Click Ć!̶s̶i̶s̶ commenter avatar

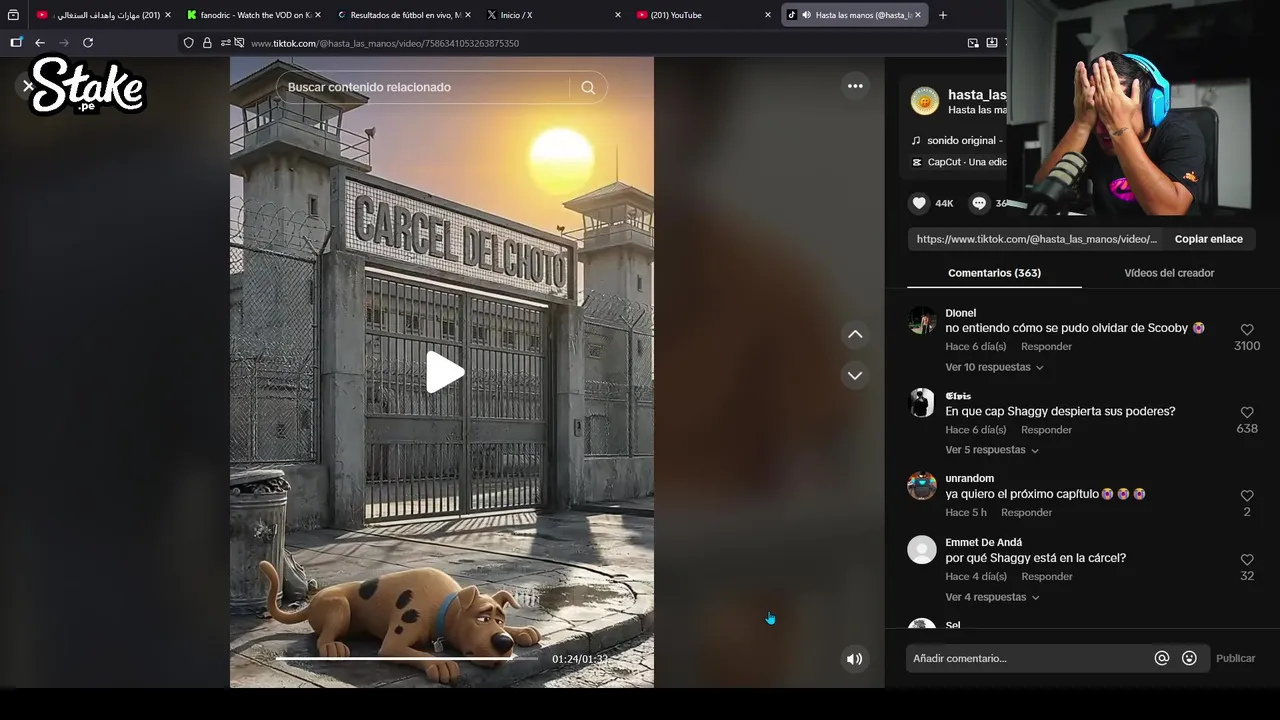point(922,403)
